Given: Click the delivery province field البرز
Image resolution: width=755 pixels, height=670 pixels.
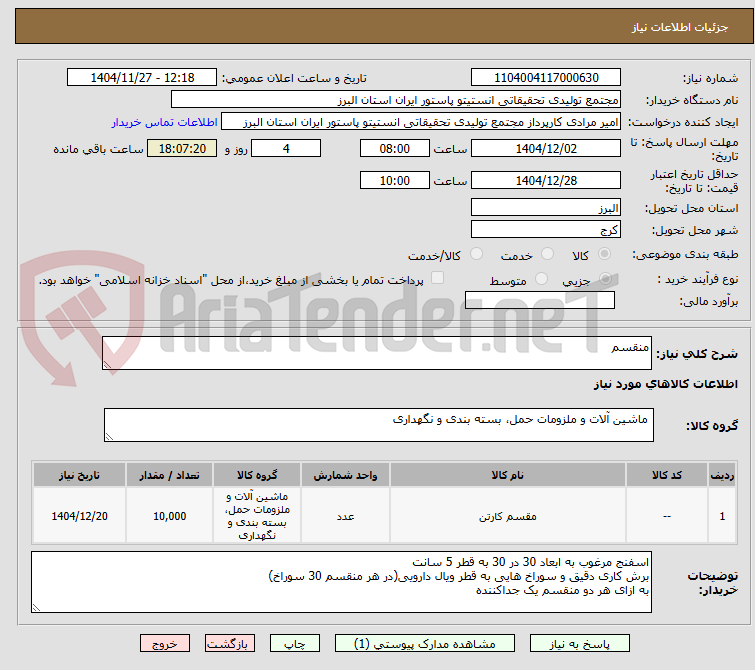Looking at the screenshot, I should [546, 208].
